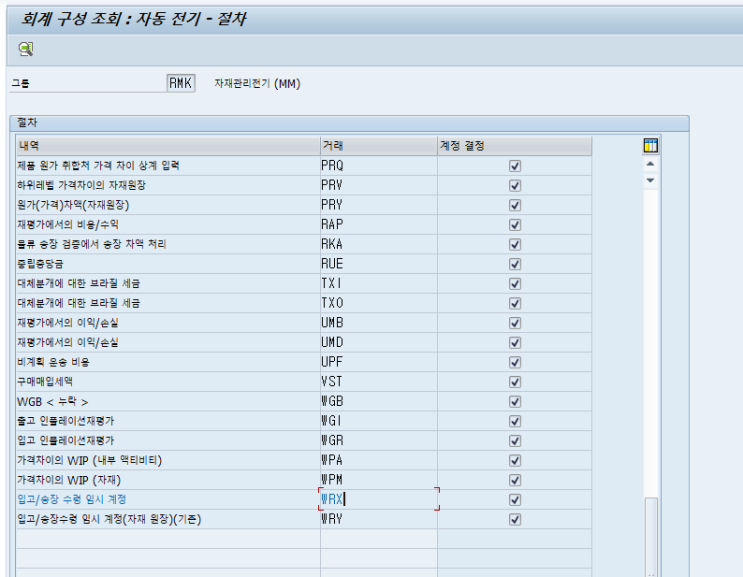Select the UMD transaction cell

[379, 343]
